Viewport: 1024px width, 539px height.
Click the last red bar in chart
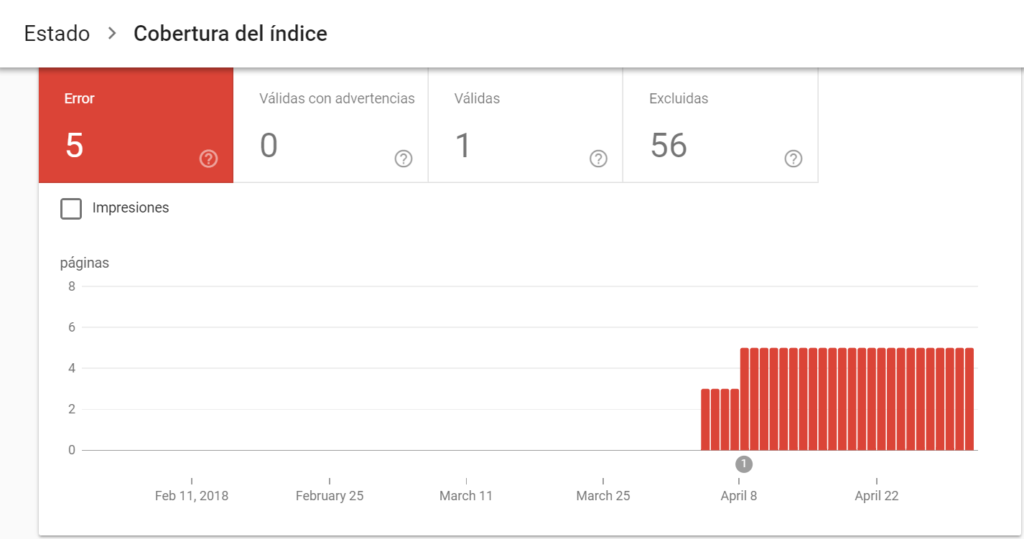[x=969, y=400]
